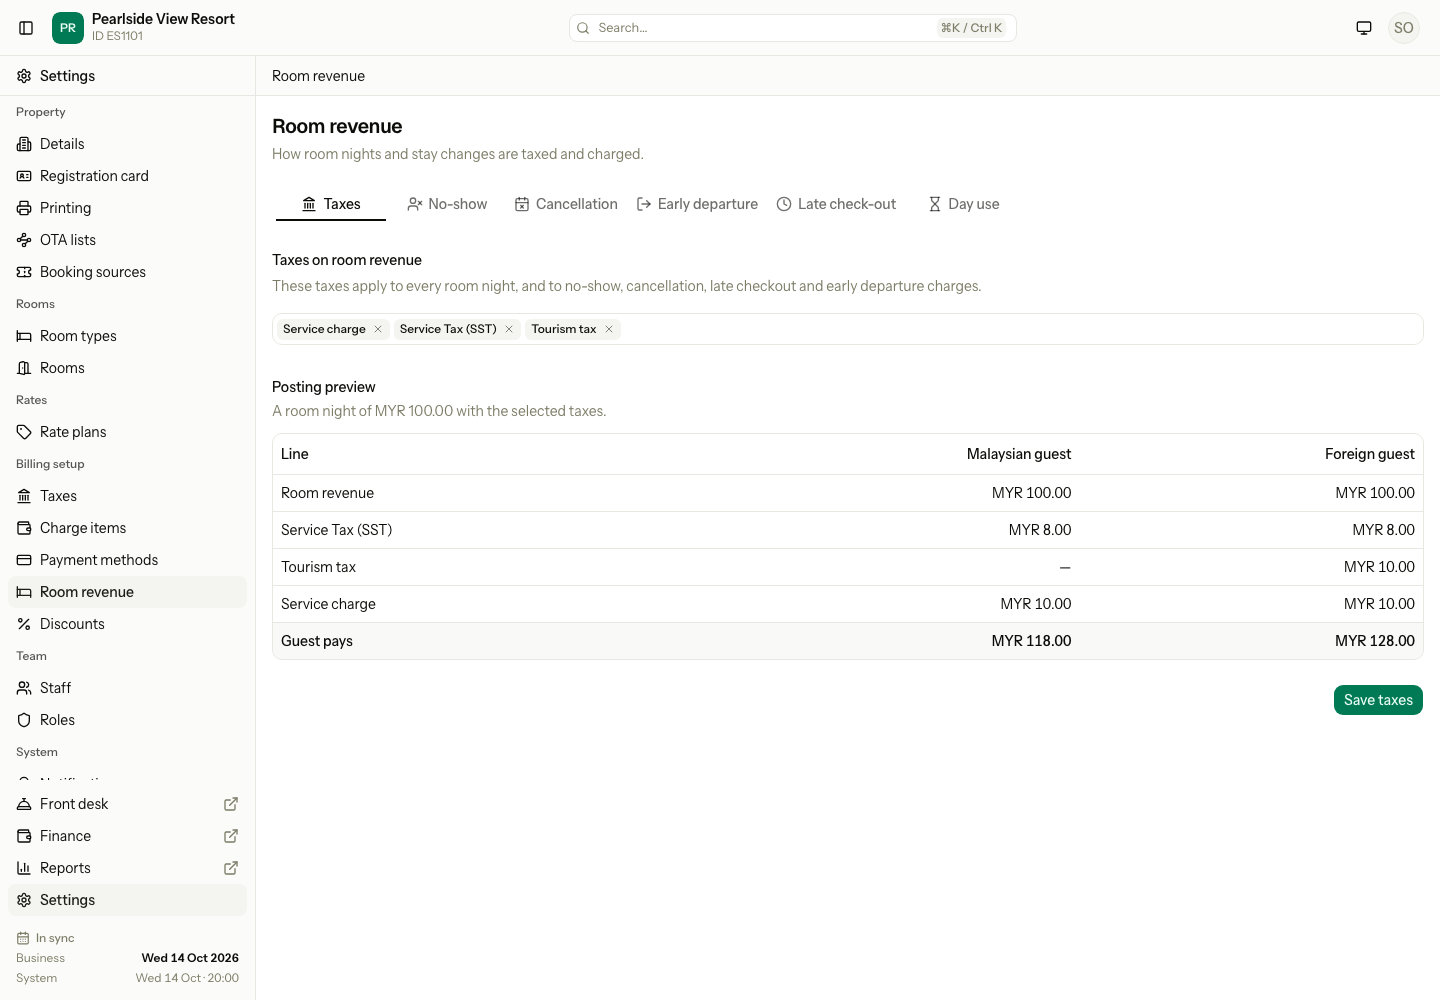The width and height of the screenshot is (1440, 1000).
Task: Focus the Search input field
Action: click(793, 28)
